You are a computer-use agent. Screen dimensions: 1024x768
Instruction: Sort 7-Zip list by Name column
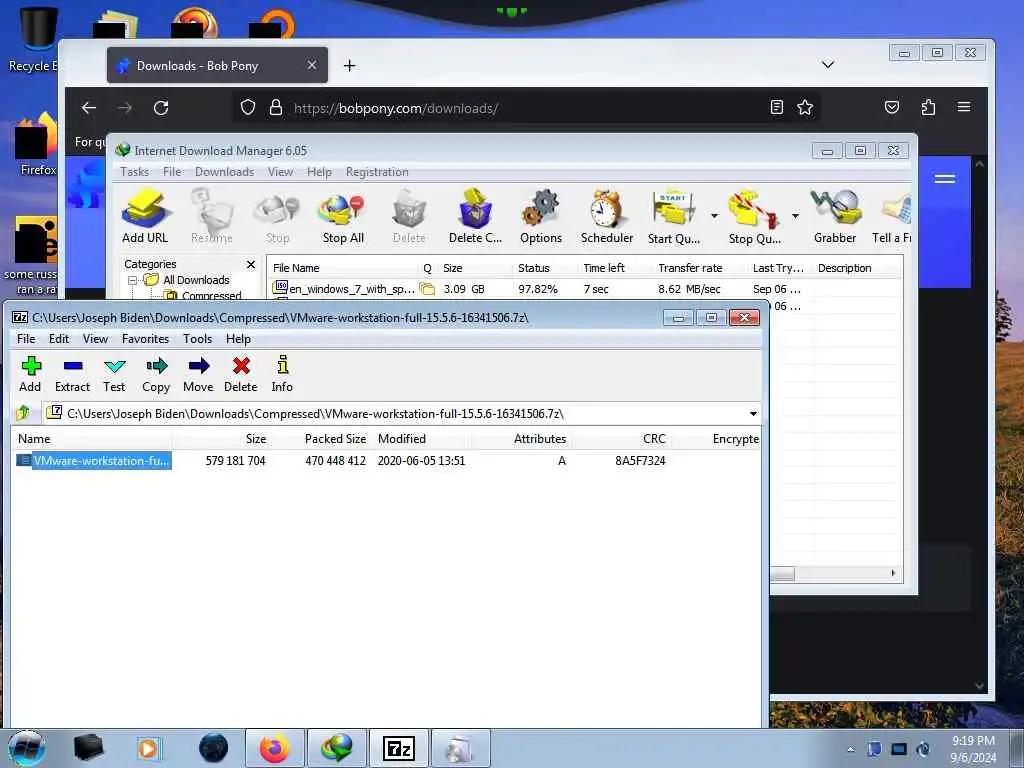pos(91,439)
